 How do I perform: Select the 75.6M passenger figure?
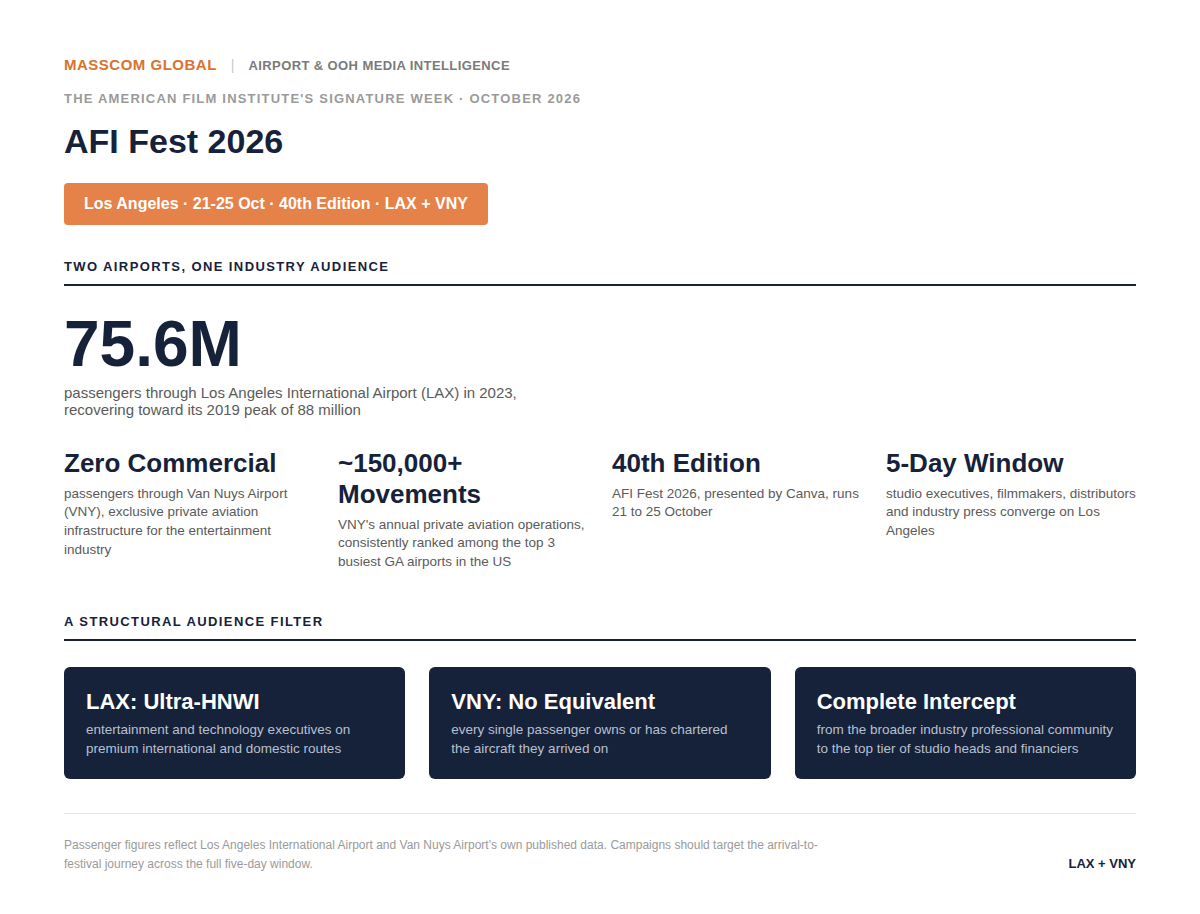[153, 344]
